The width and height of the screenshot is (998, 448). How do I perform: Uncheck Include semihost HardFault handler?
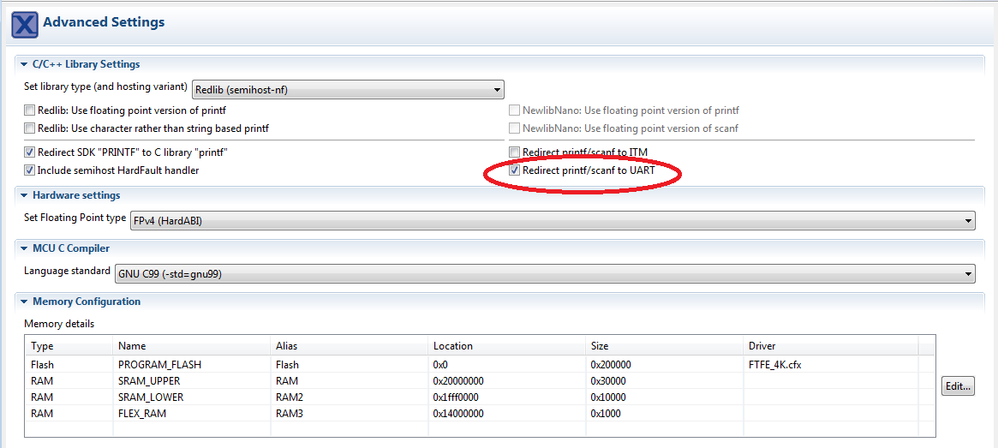point(29,171)
